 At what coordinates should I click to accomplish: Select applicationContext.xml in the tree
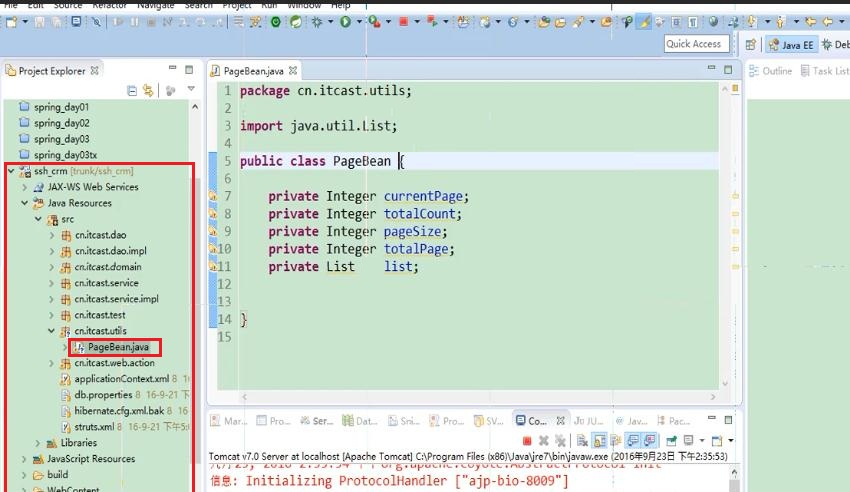[x=121, y=379]
